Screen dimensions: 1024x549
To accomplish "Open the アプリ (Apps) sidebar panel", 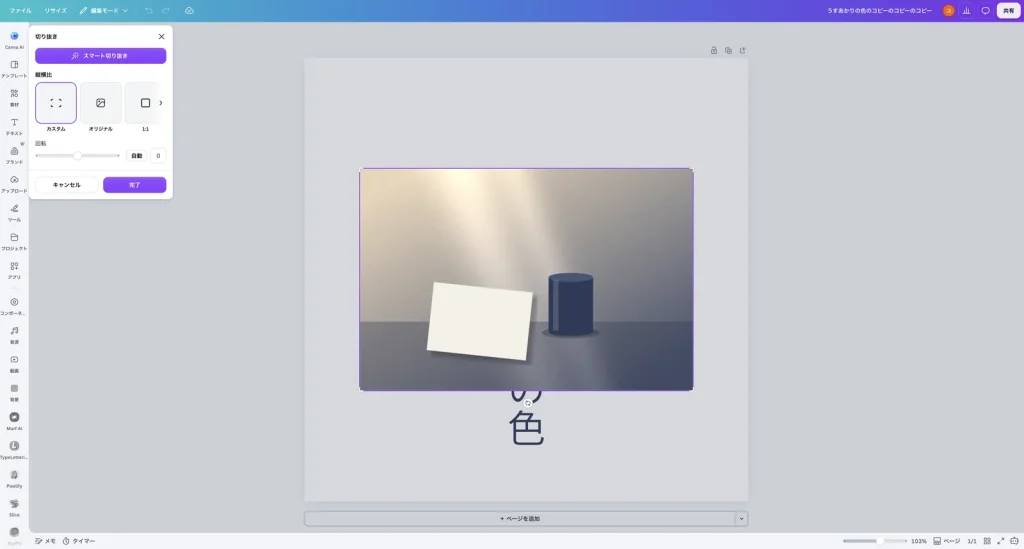I will pos(14,269).
